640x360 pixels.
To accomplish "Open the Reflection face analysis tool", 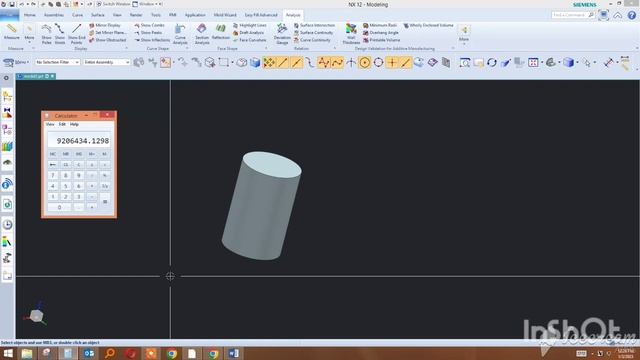I will point(220,32).
